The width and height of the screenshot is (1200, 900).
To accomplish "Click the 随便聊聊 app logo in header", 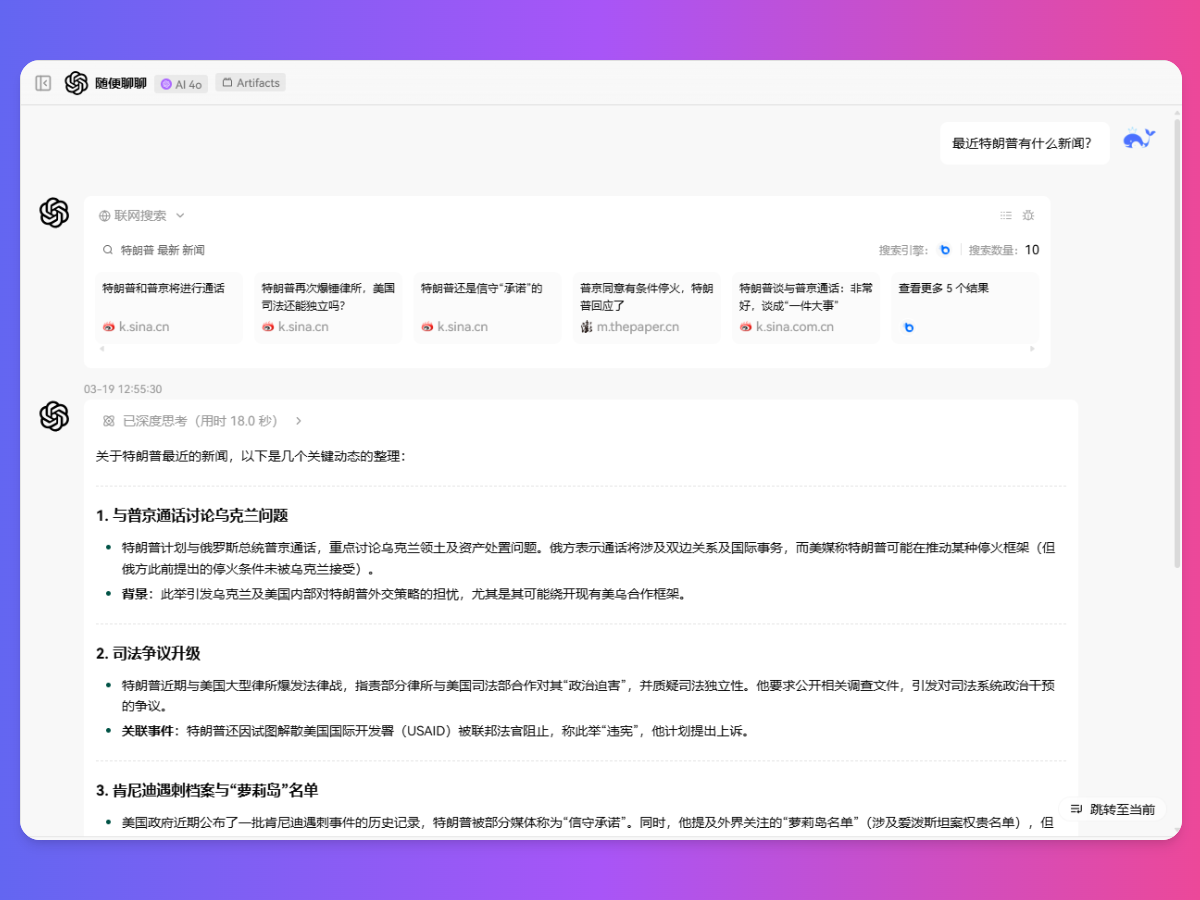I will 75,83.
